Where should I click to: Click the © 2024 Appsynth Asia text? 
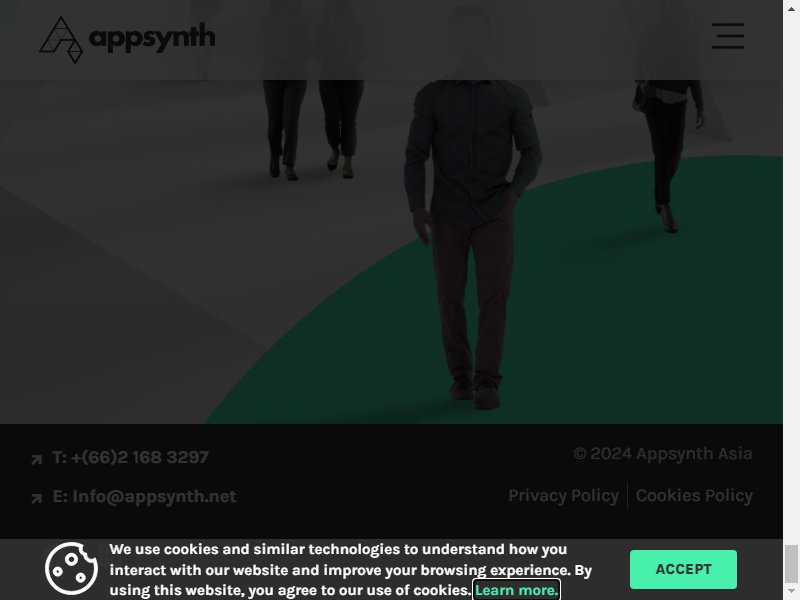pyautogui.click(x=663, y=454)
